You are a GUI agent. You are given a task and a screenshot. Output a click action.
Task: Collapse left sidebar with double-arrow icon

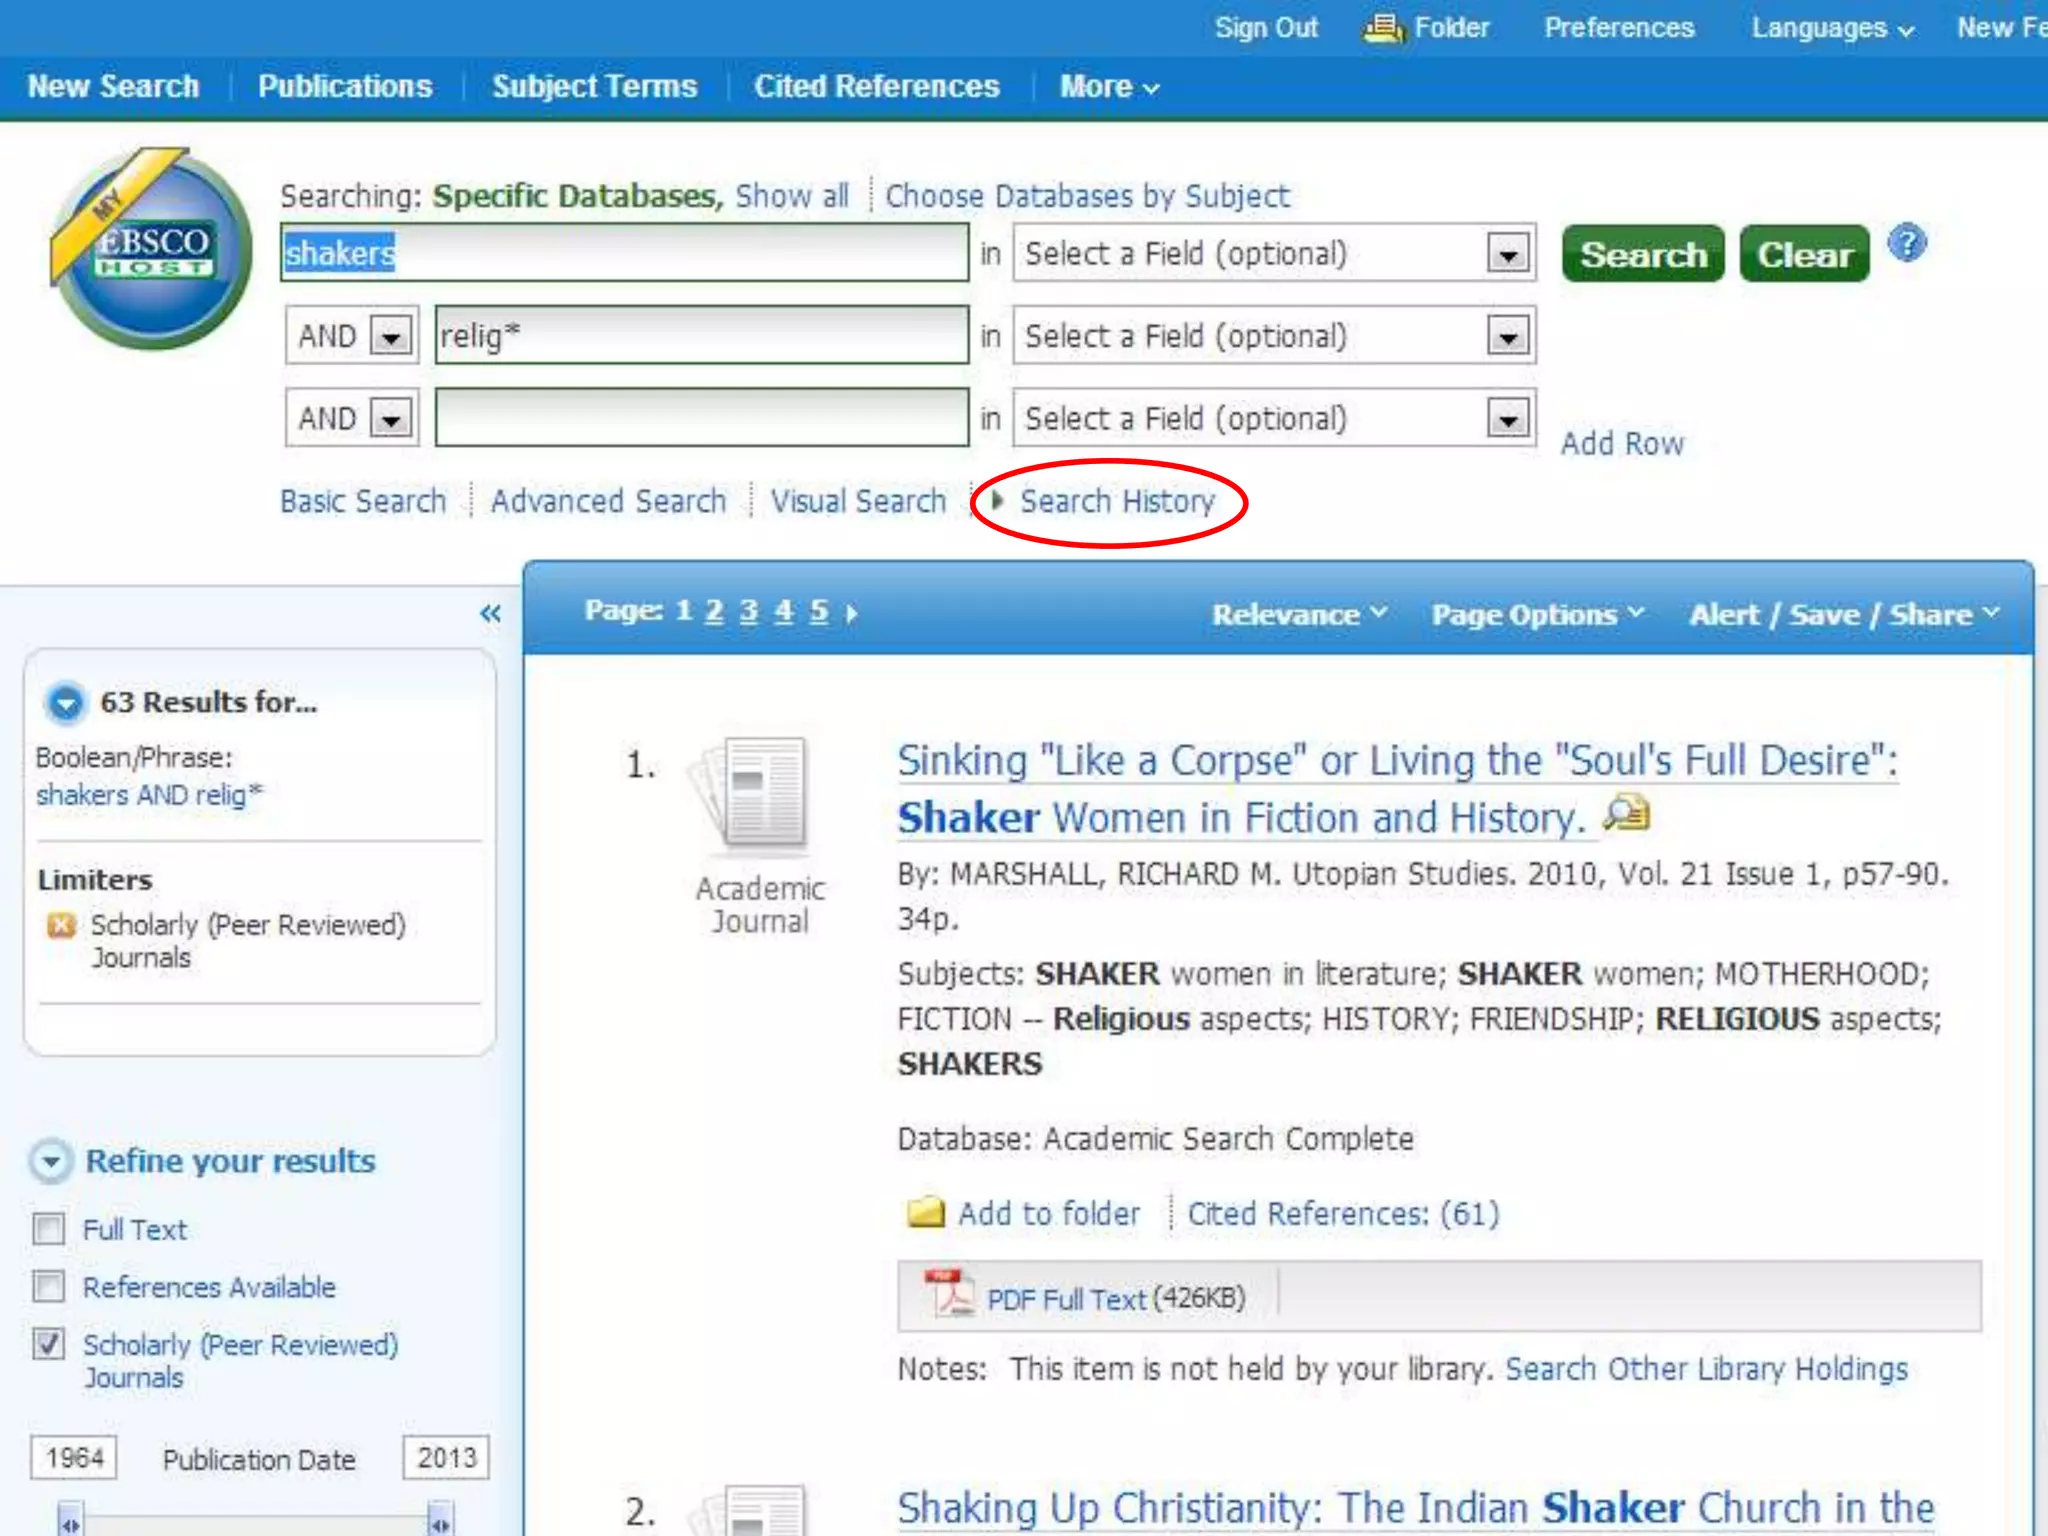pyautogui.click(x=490, y=613)
